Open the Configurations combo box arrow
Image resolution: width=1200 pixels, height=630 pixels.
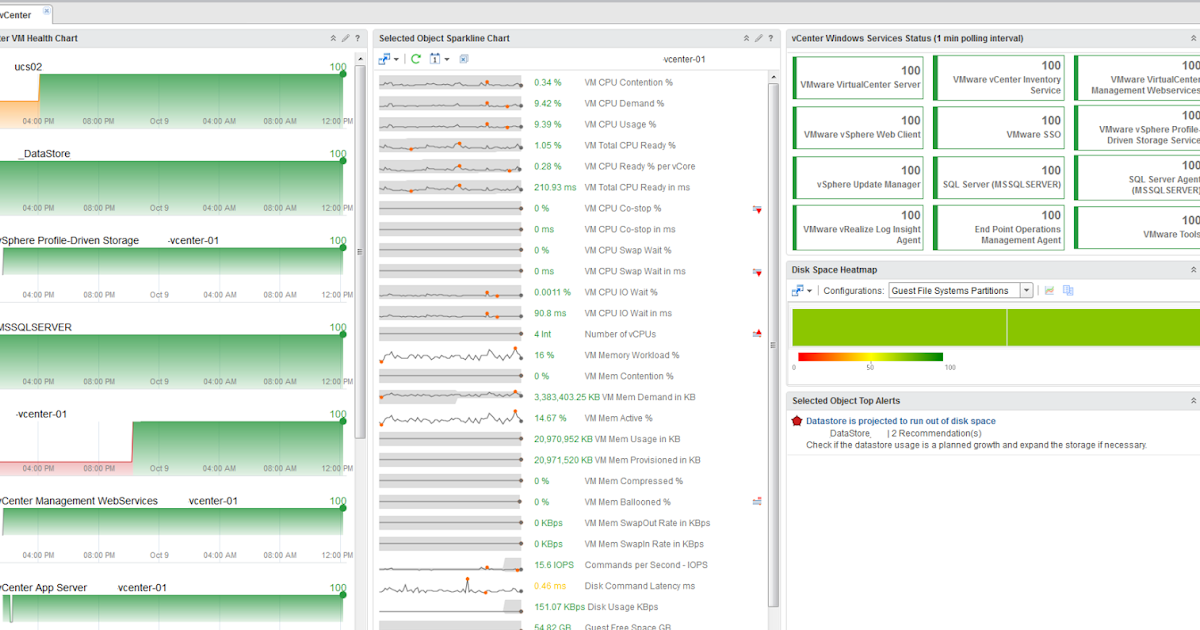[x=1026, y=290]
